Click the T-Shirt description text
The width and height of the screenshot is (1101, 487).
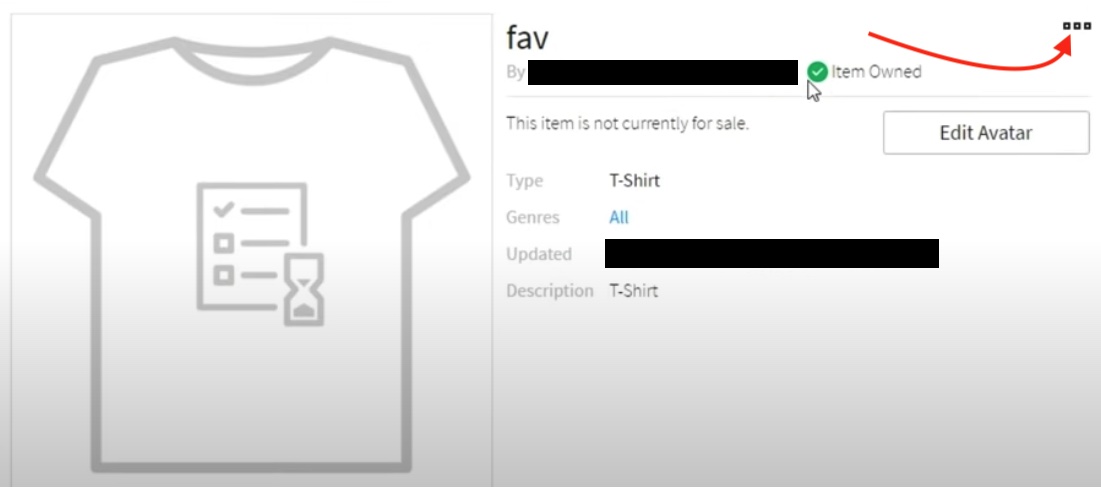(633, 291)
